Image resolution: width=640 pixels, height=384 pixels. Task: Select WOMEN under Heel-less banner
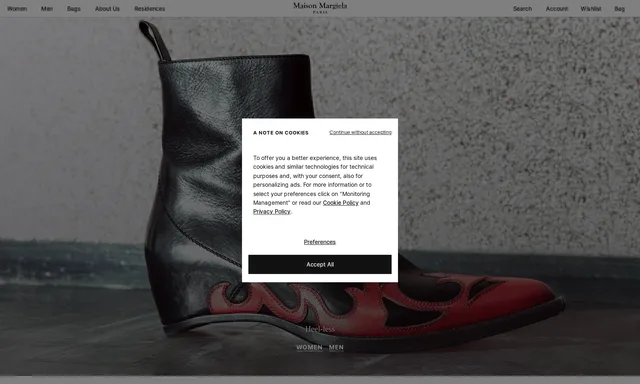pyautogui.click(x=309, y=347)
